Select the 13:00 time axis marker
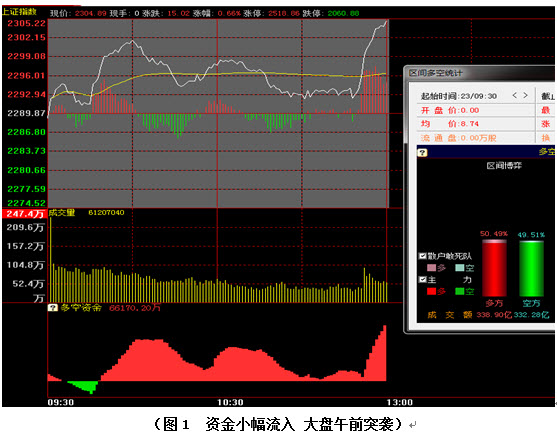557x440 pixels. click(400, 402)
